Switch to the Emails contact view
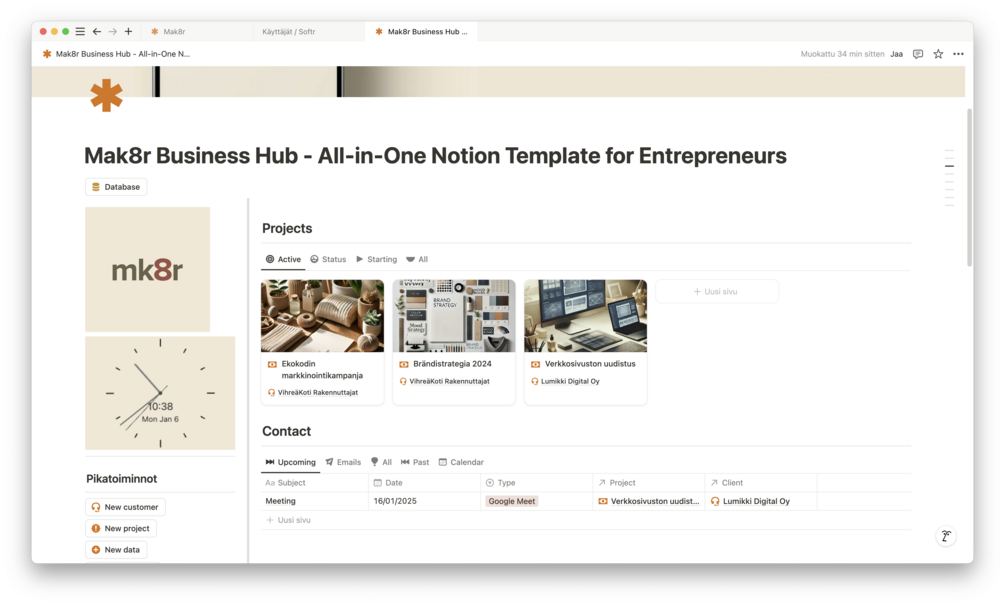This screenshot has width=1005, height=605. point(344,462)
